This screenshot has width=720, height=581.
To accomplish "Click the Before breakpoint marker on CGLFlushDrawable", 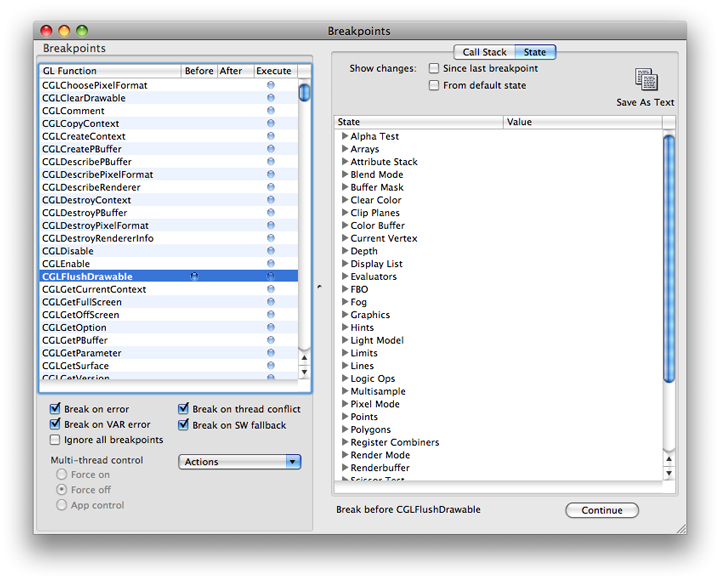I will (x=195, y=276).
